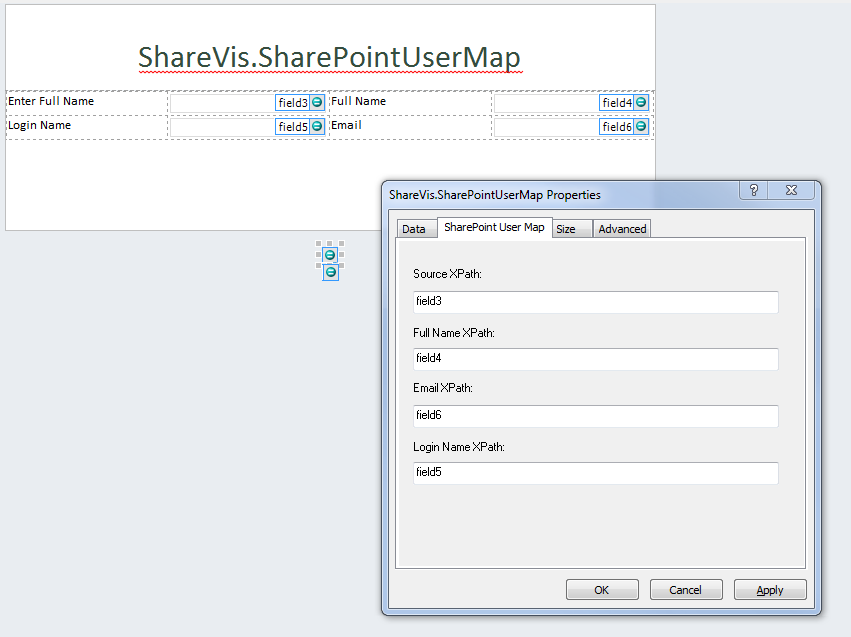Click the binding icon beside field4
This screenshot has width=851, height=637.
coord(641,102)
